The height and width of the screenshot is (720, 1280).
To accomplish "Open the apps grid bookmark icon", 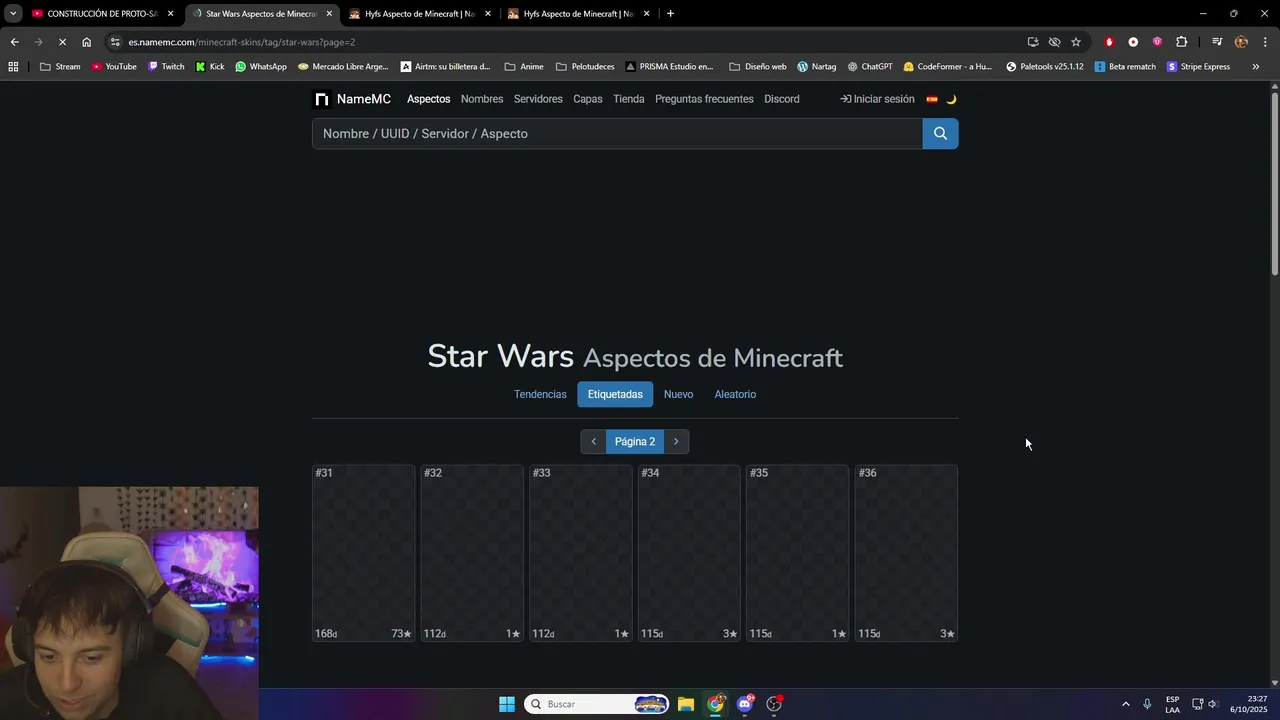I will click(x=13, y=67).
